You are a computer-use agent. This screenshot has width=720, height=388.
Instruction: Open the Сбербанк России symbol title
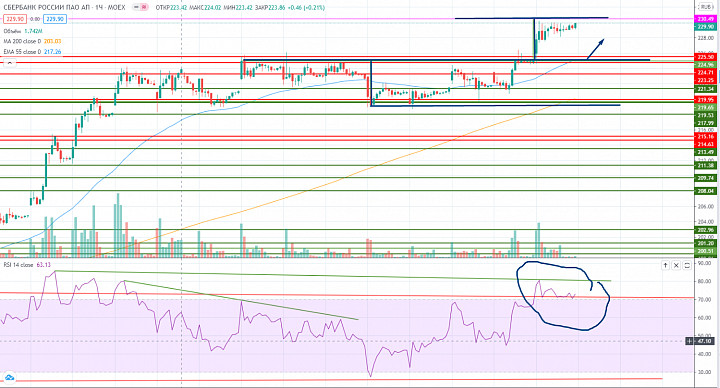coord(64,7)
